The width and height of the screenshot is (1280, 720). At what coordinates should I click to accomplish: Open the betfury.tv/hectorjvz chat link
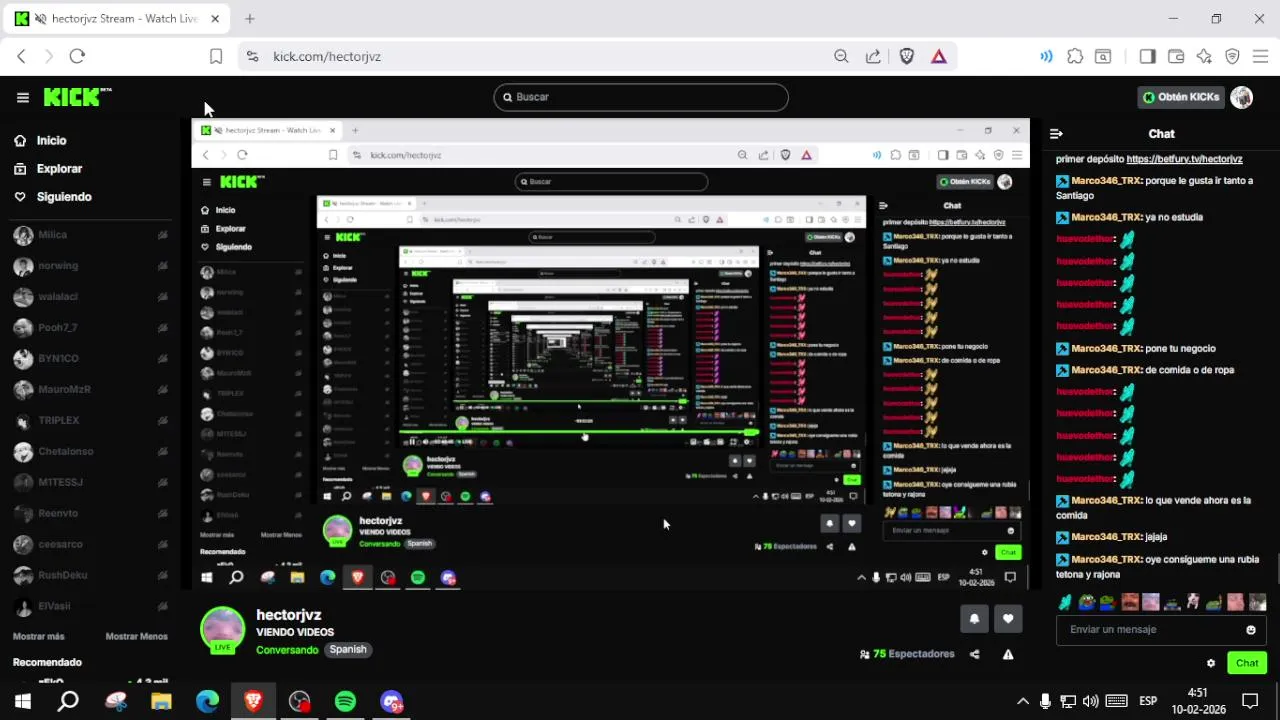point(1184,159)
